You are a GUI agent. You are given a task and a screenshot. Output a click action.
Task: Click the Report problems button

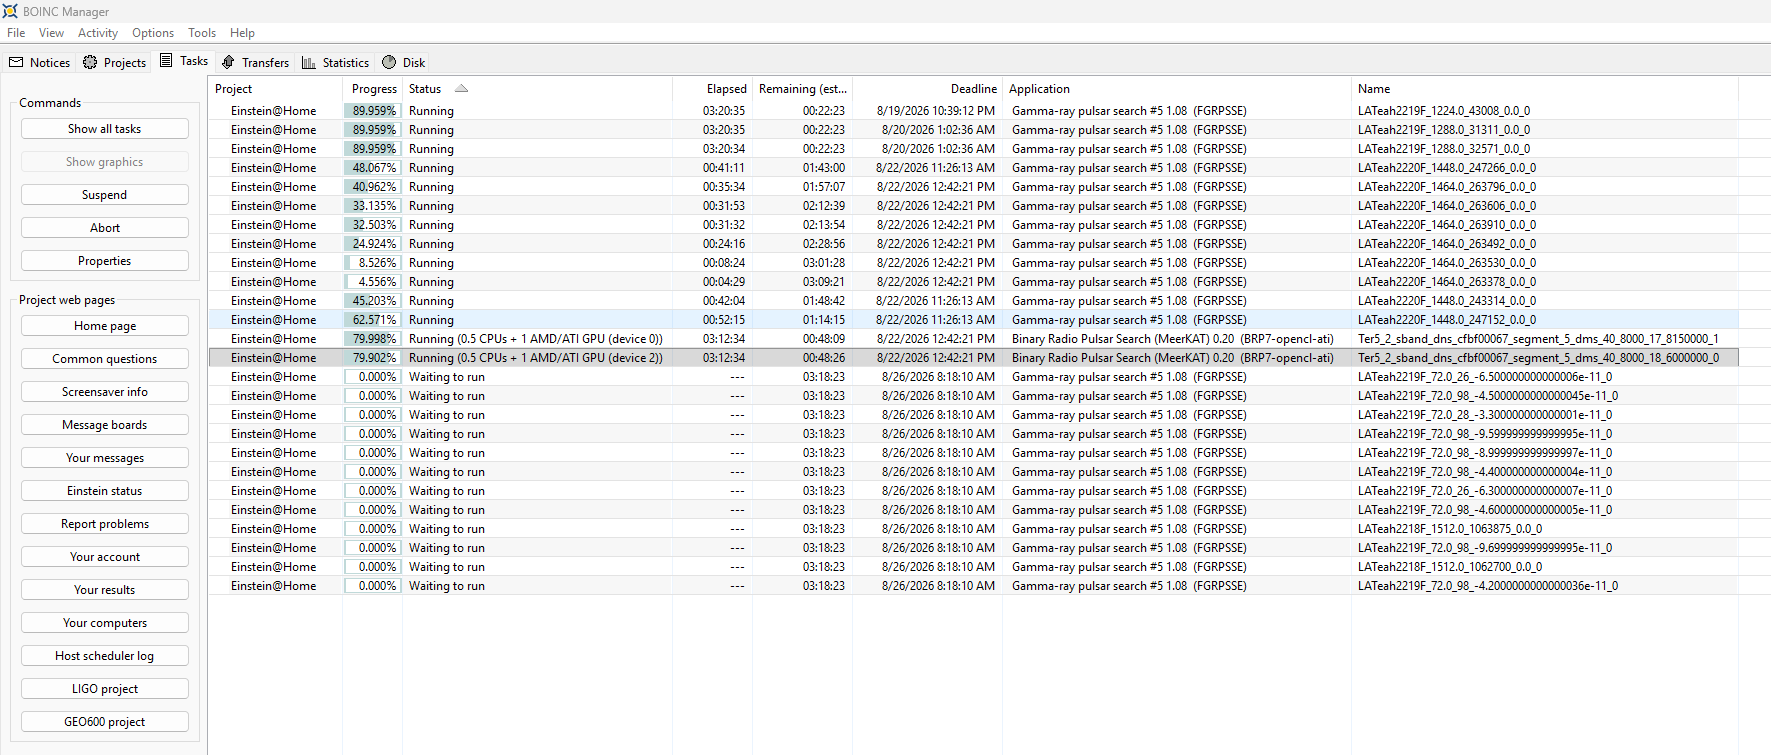click(x=105, y=524)
